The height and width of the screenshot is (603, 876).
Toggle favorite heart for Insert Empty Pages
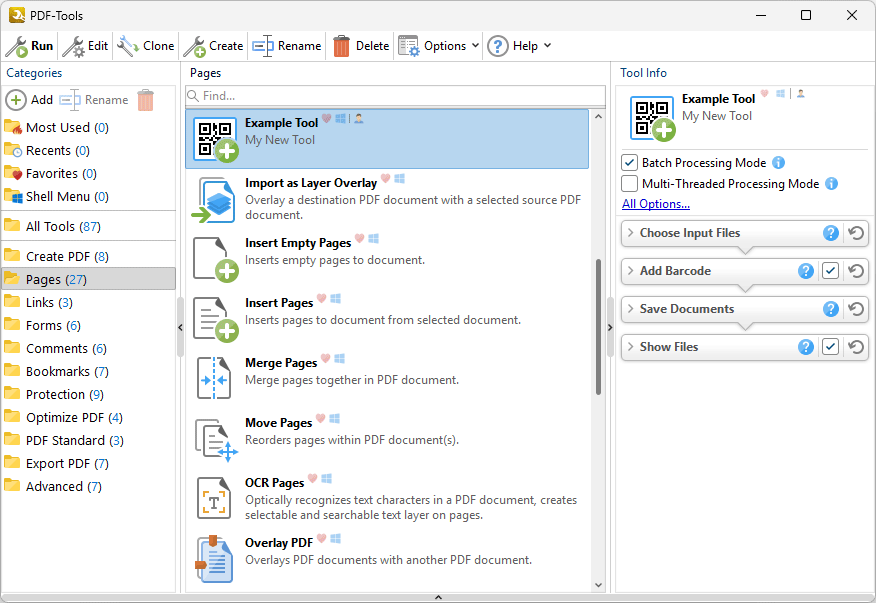pyautogui.click(x=360, y=239)
